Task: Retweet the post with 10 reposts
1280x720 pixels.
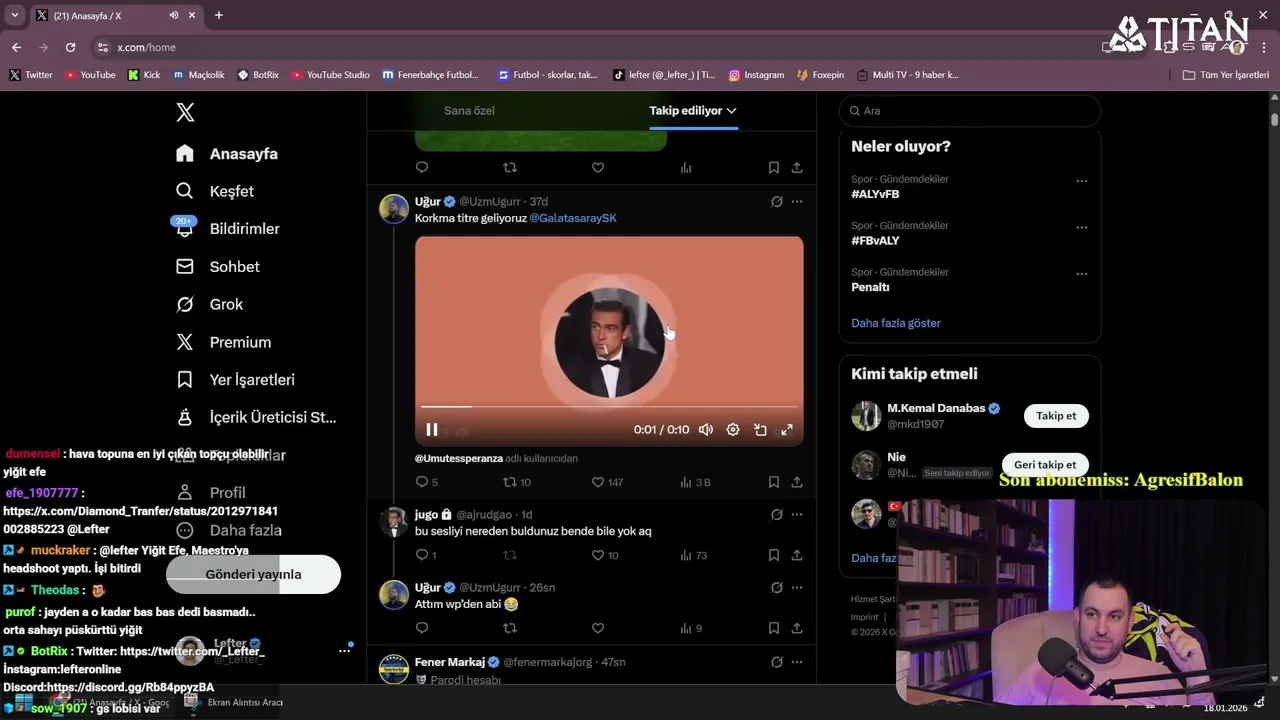Action: (x=510, y=482)
